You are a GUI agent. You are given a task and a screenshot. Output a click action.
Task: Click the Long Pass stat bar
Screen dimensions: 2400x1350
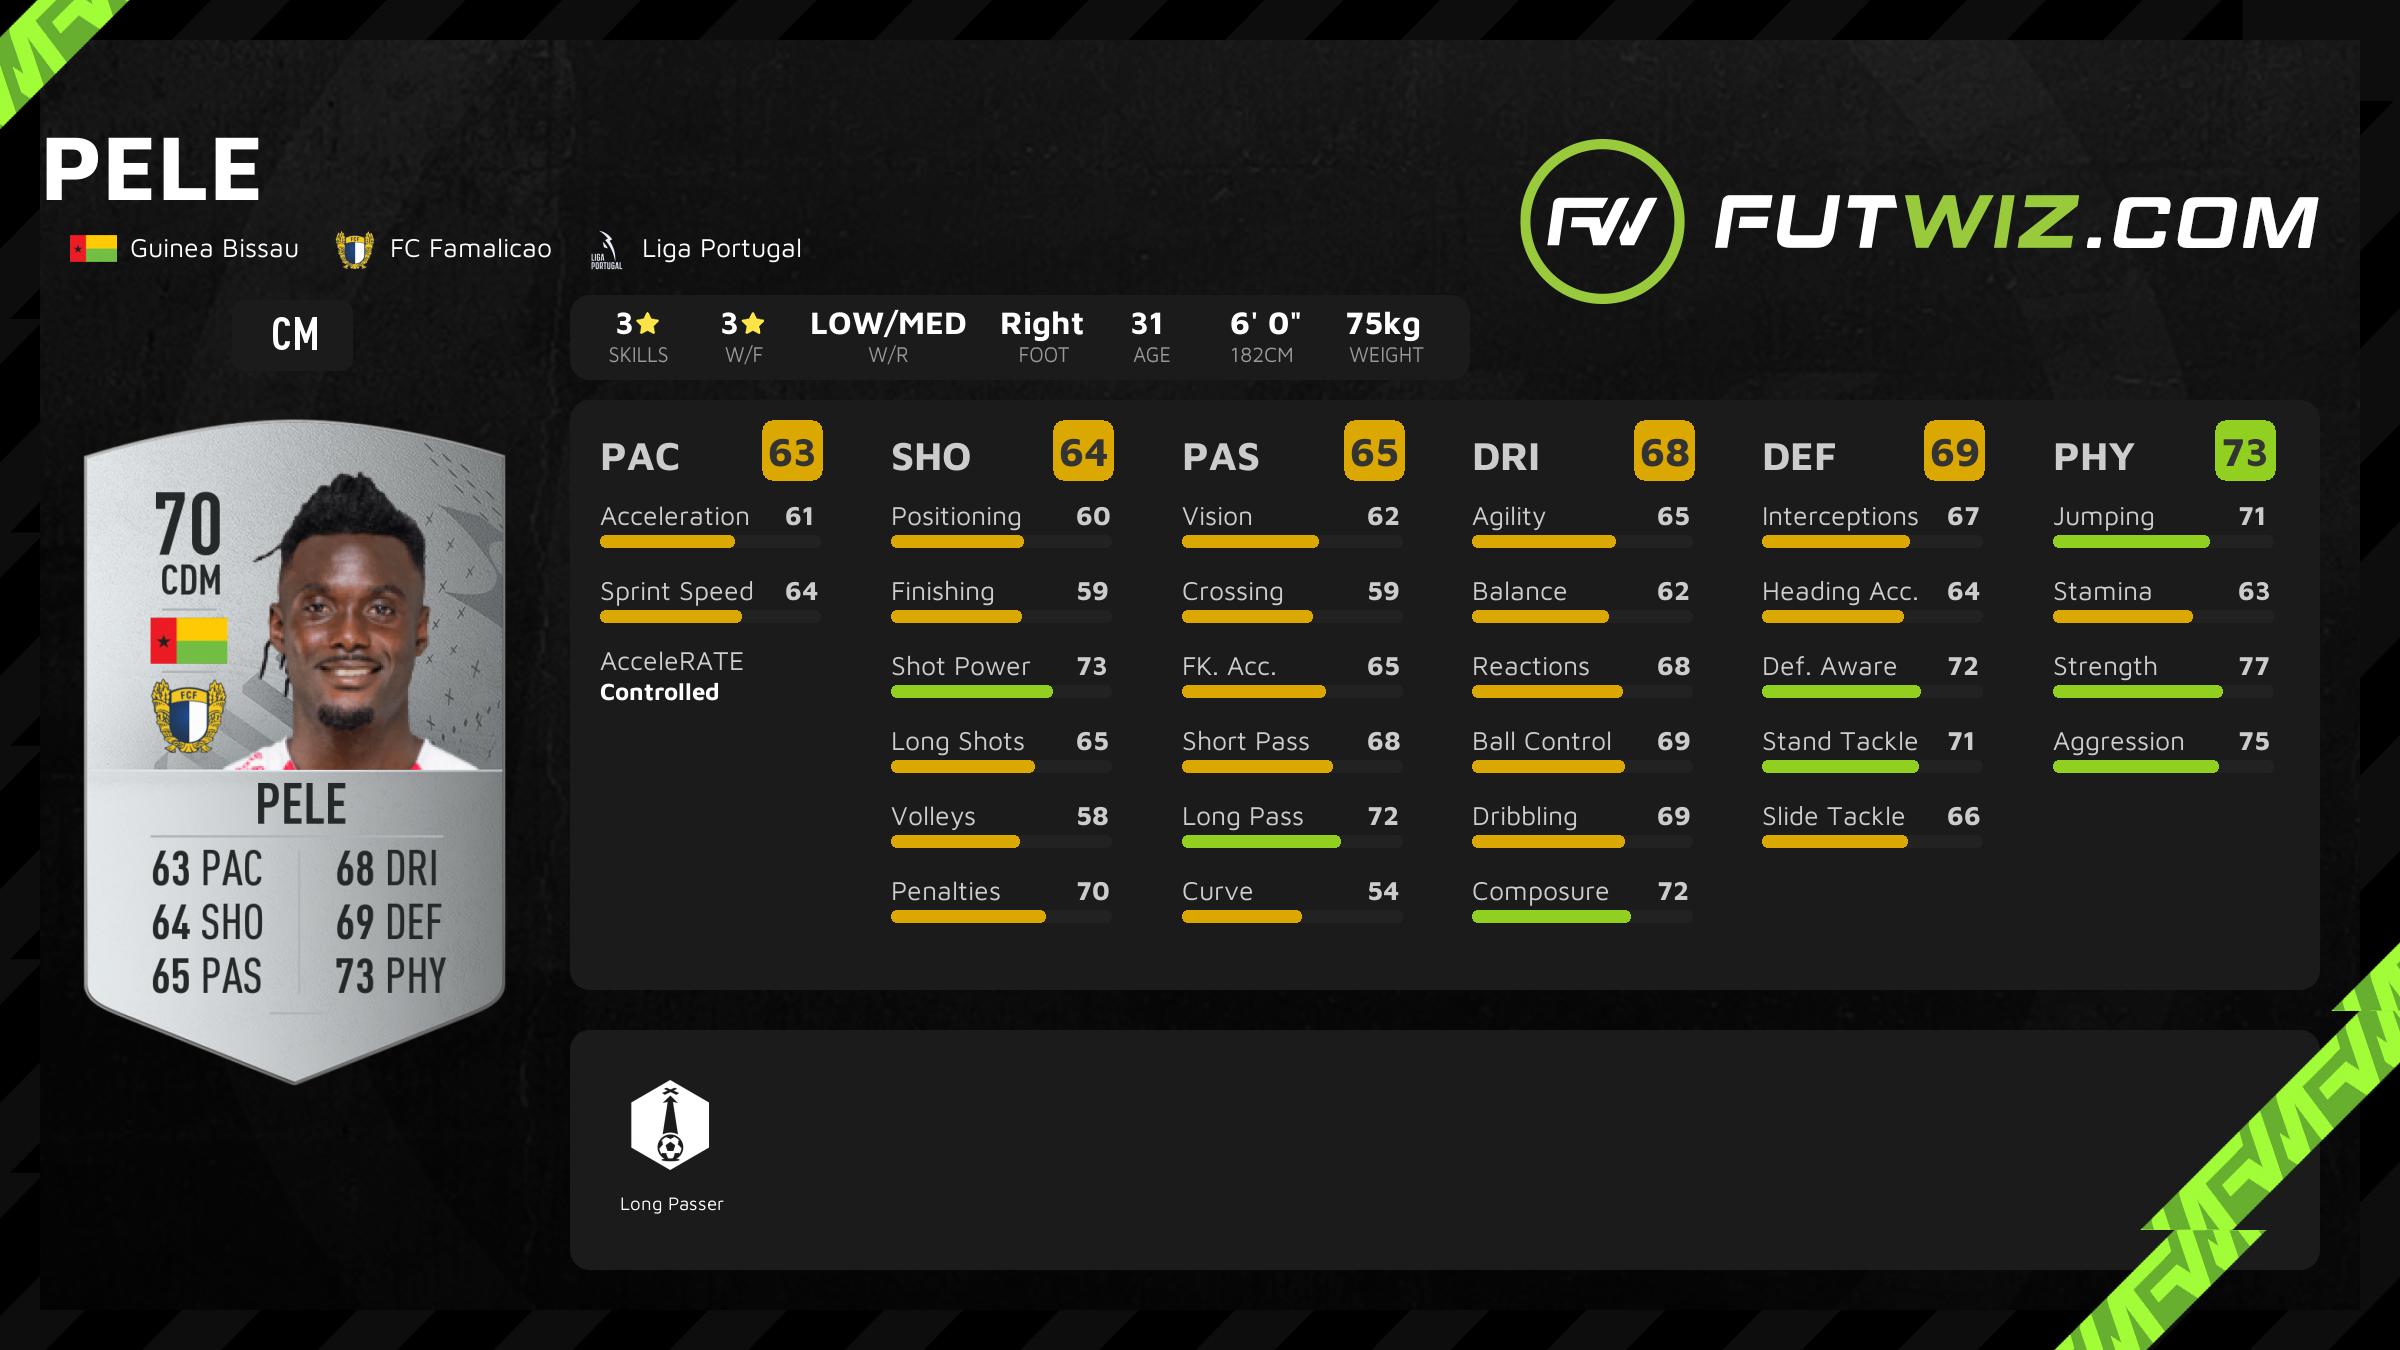click(1292, 842)
